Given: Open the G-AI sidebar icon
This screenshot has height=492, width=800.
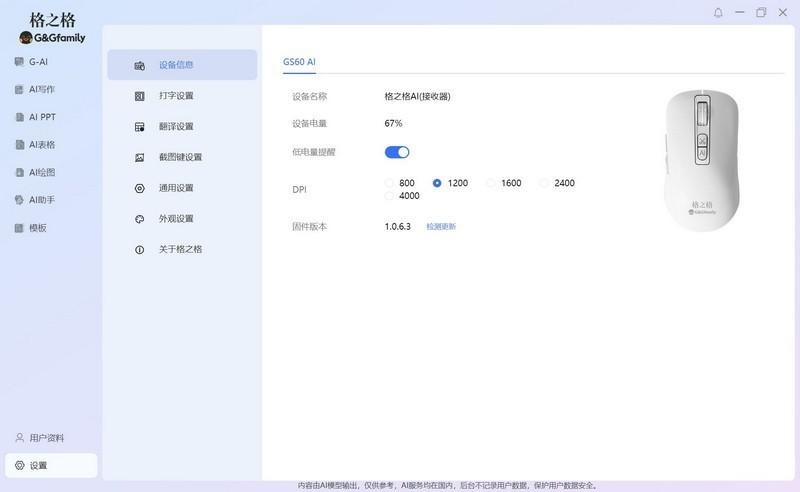Looking at the screenshot, I should click(x=19, y=62).
